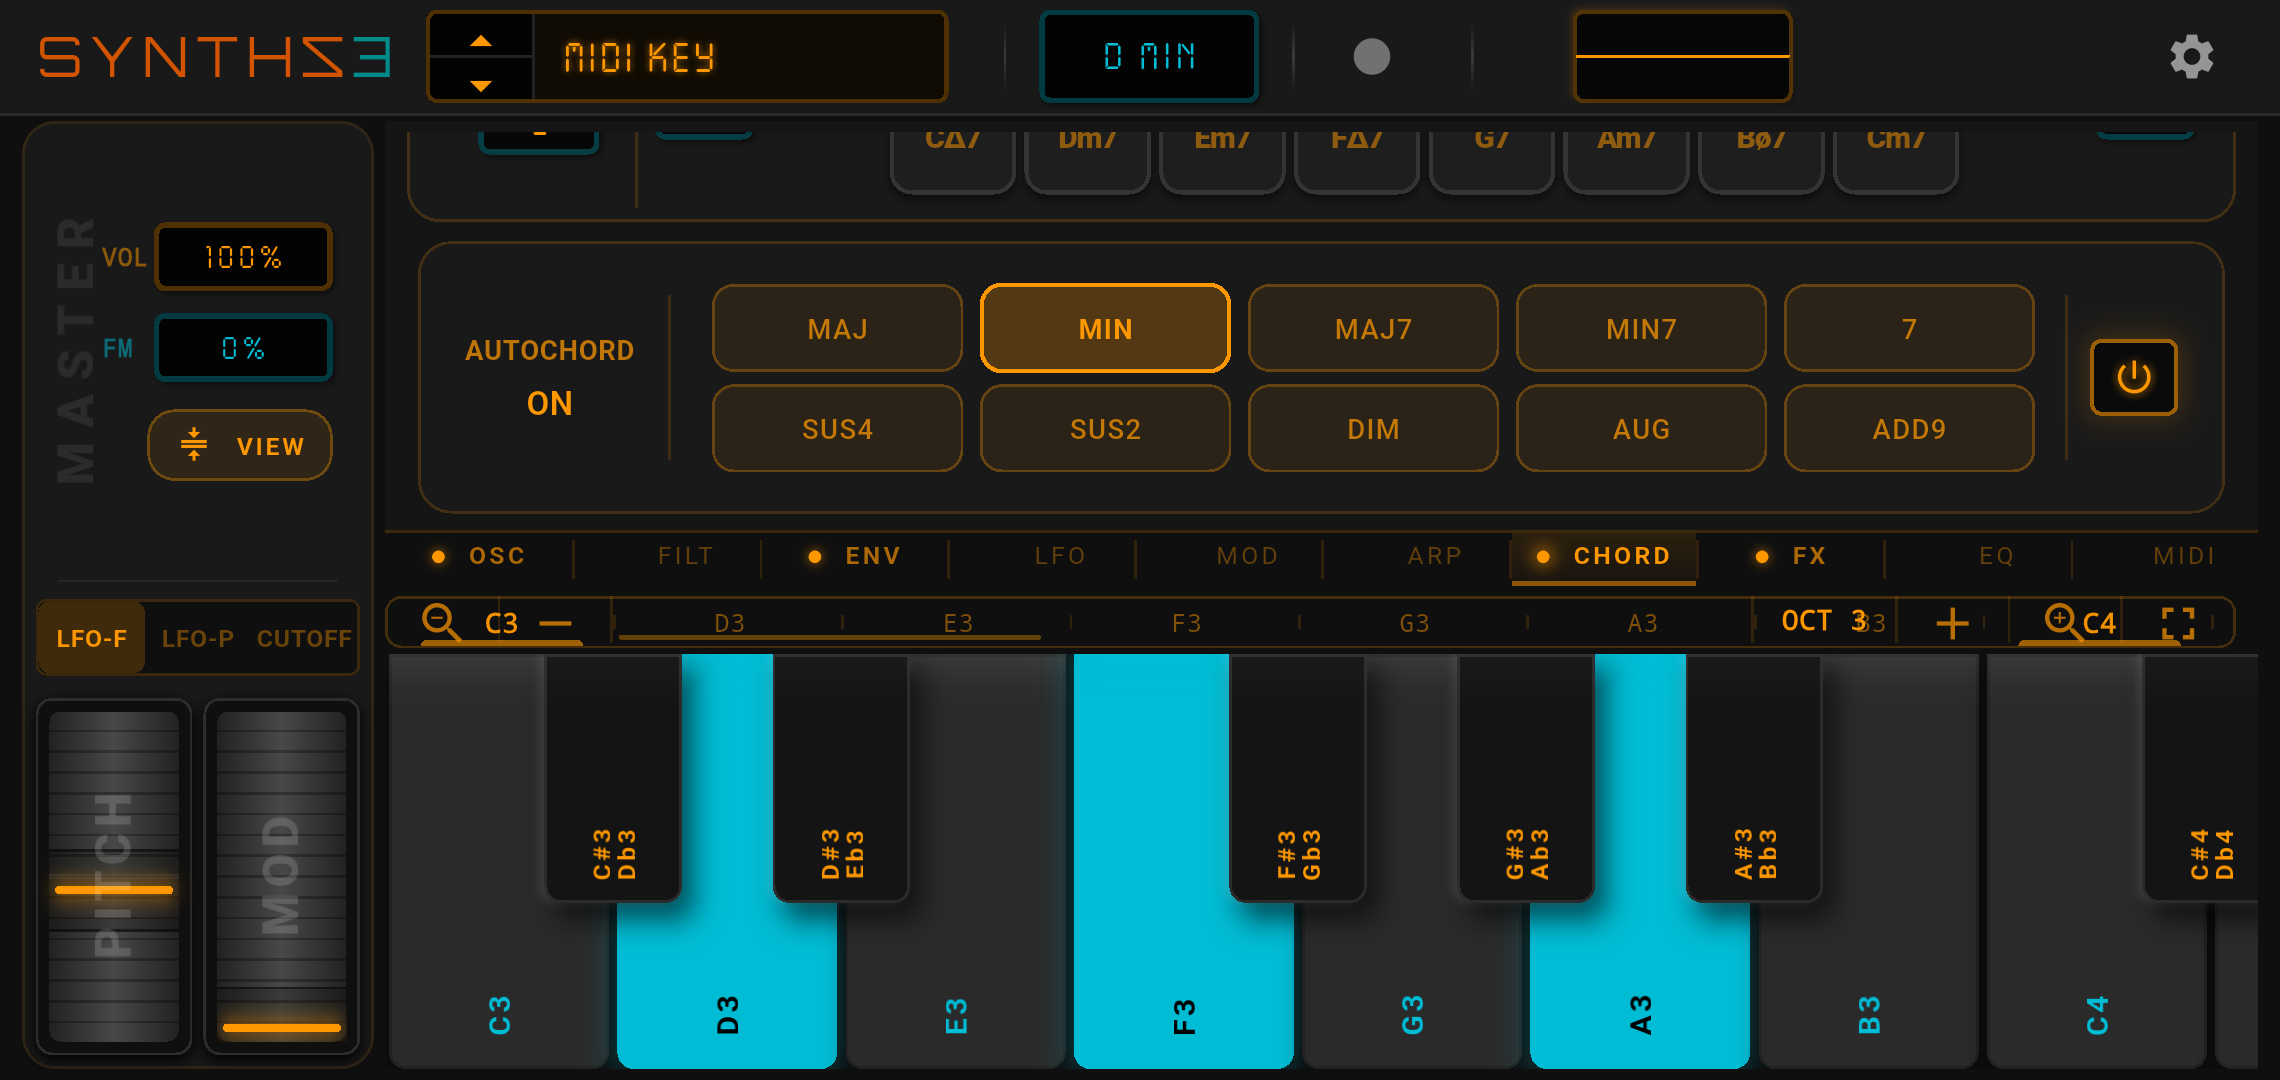Switch pitch wheel mode to LFO-P

[199, 638]
